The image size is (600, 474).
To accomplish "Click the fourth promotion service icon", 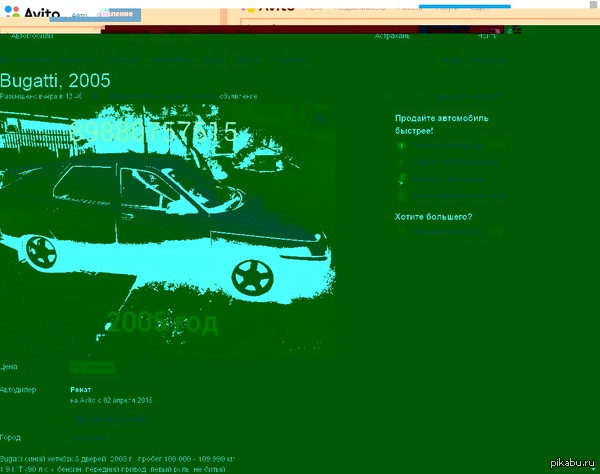I will point(401,196).
